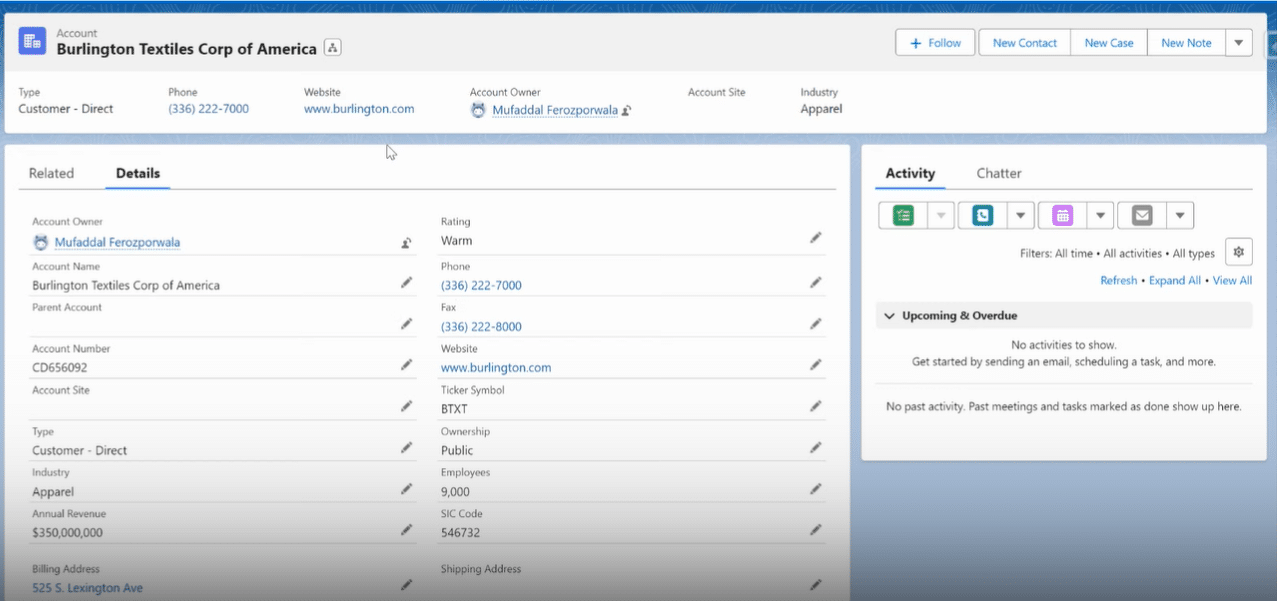Switch to the Related tab
The image size is (1277, 601).
click(51, 173)
